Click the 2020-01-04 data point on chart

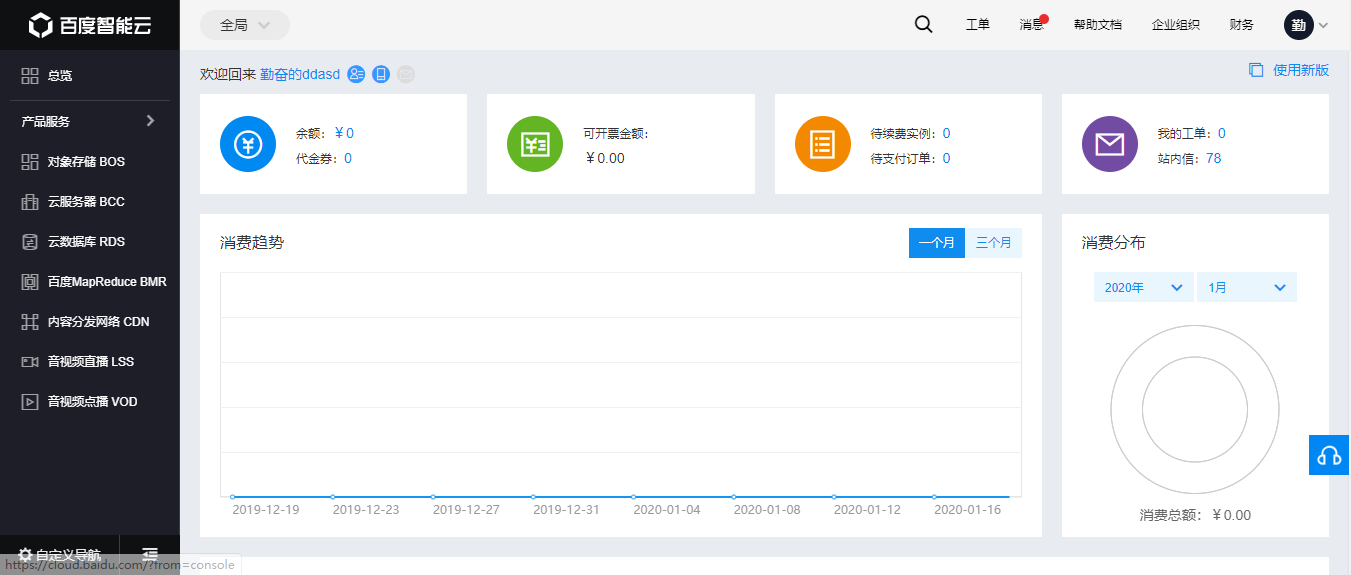(634, 496)
